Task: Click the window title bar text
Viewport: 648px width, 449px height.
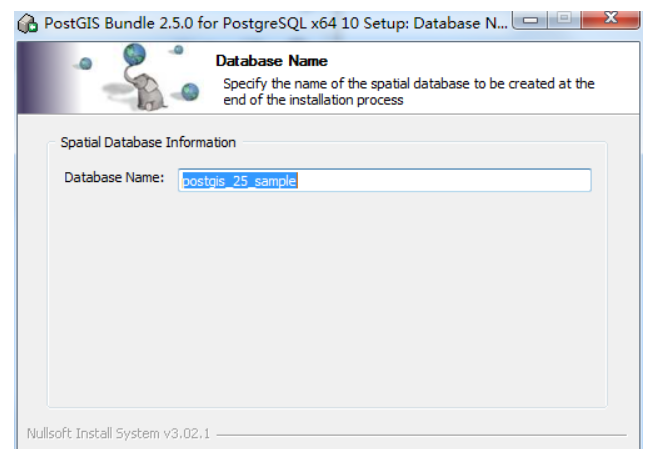Action: (276, 24)
